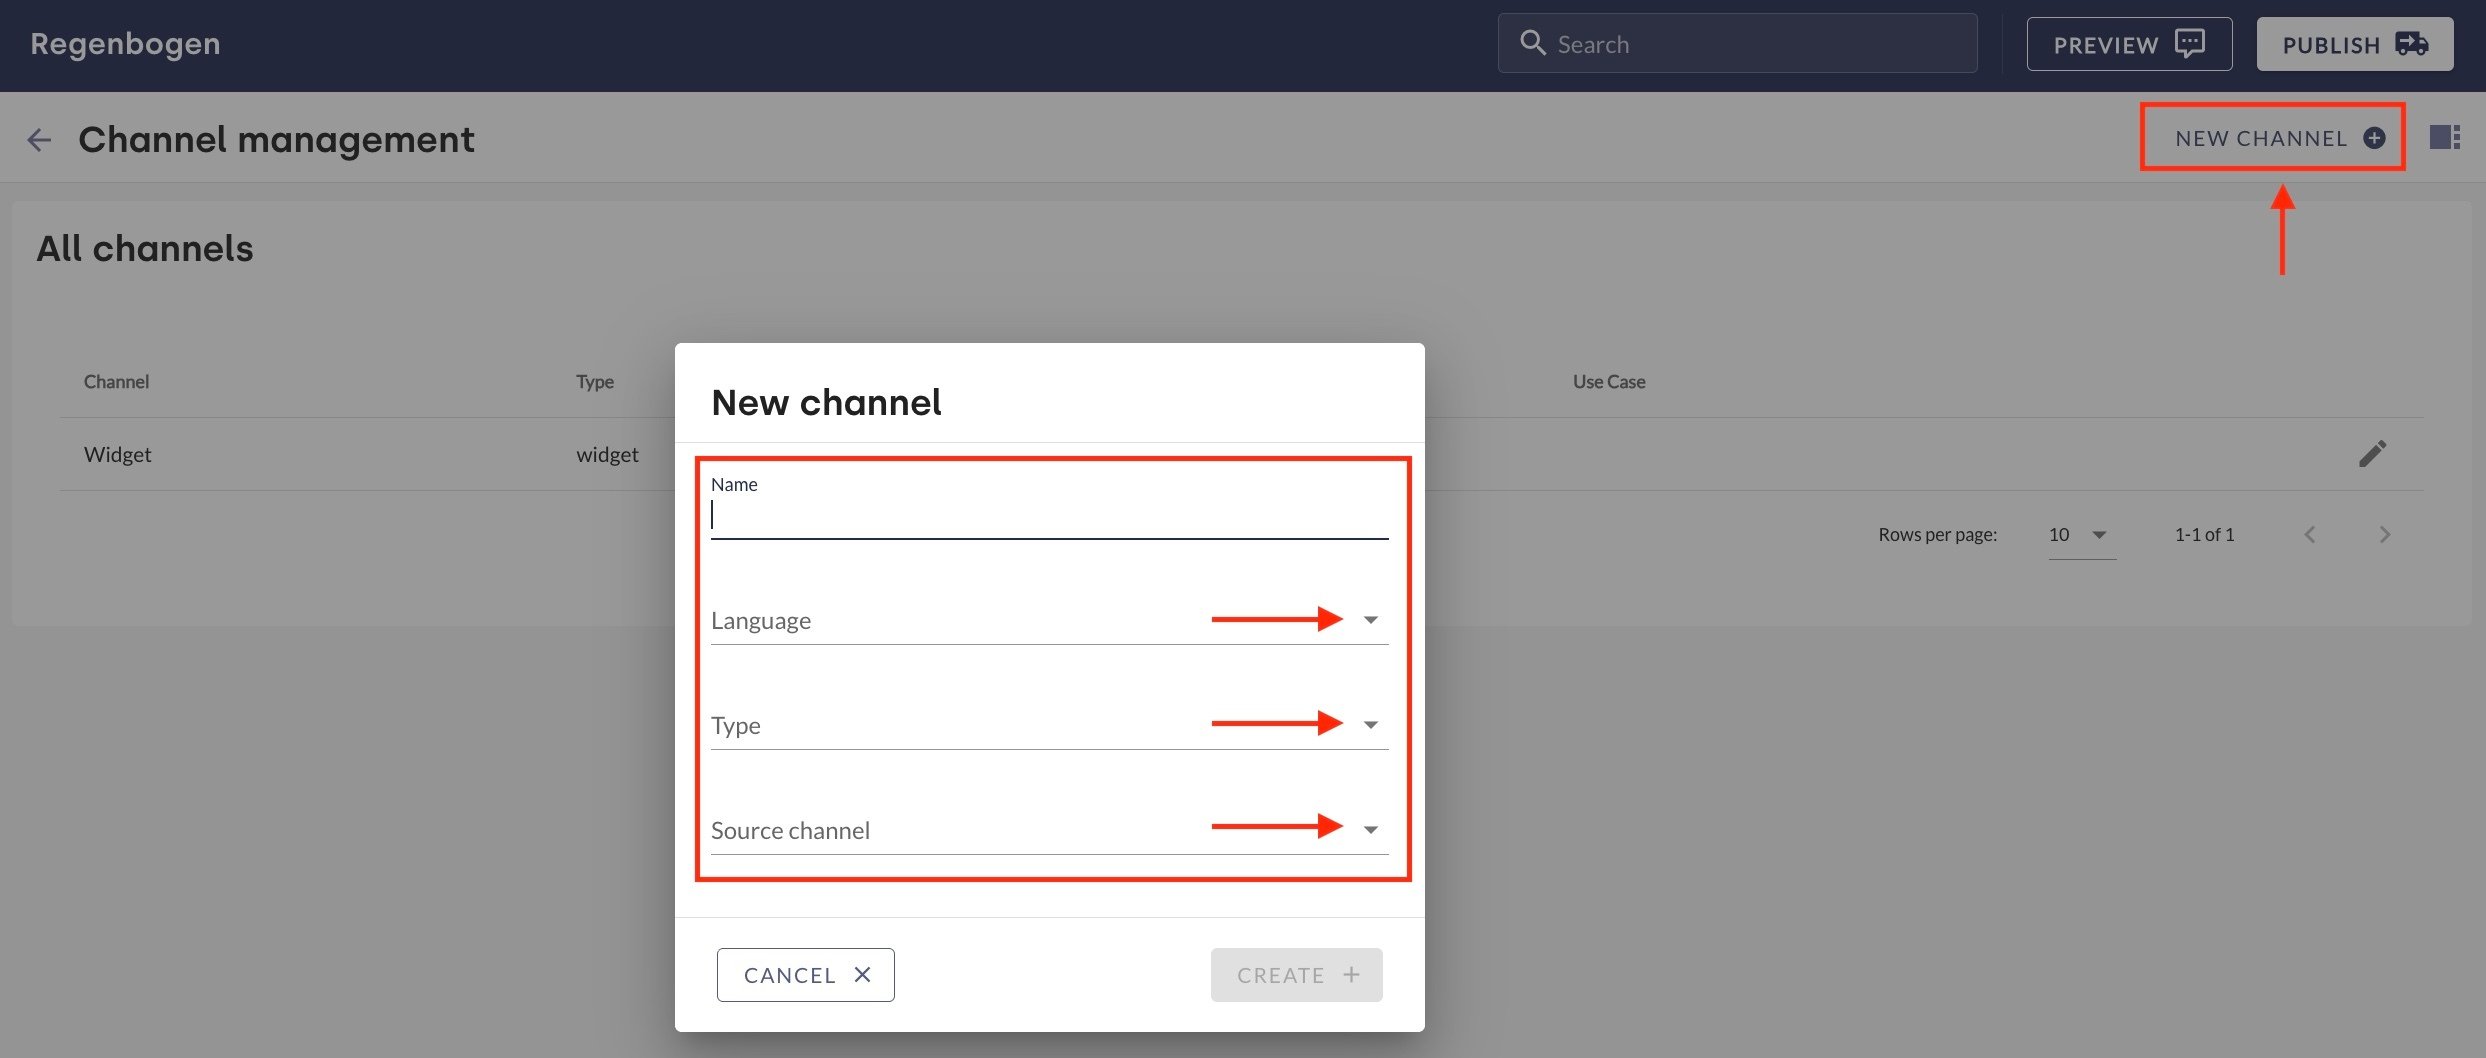Select the Widget channel row
The width and height of the screenshot is (2486, 1058).
pos(118,455)
